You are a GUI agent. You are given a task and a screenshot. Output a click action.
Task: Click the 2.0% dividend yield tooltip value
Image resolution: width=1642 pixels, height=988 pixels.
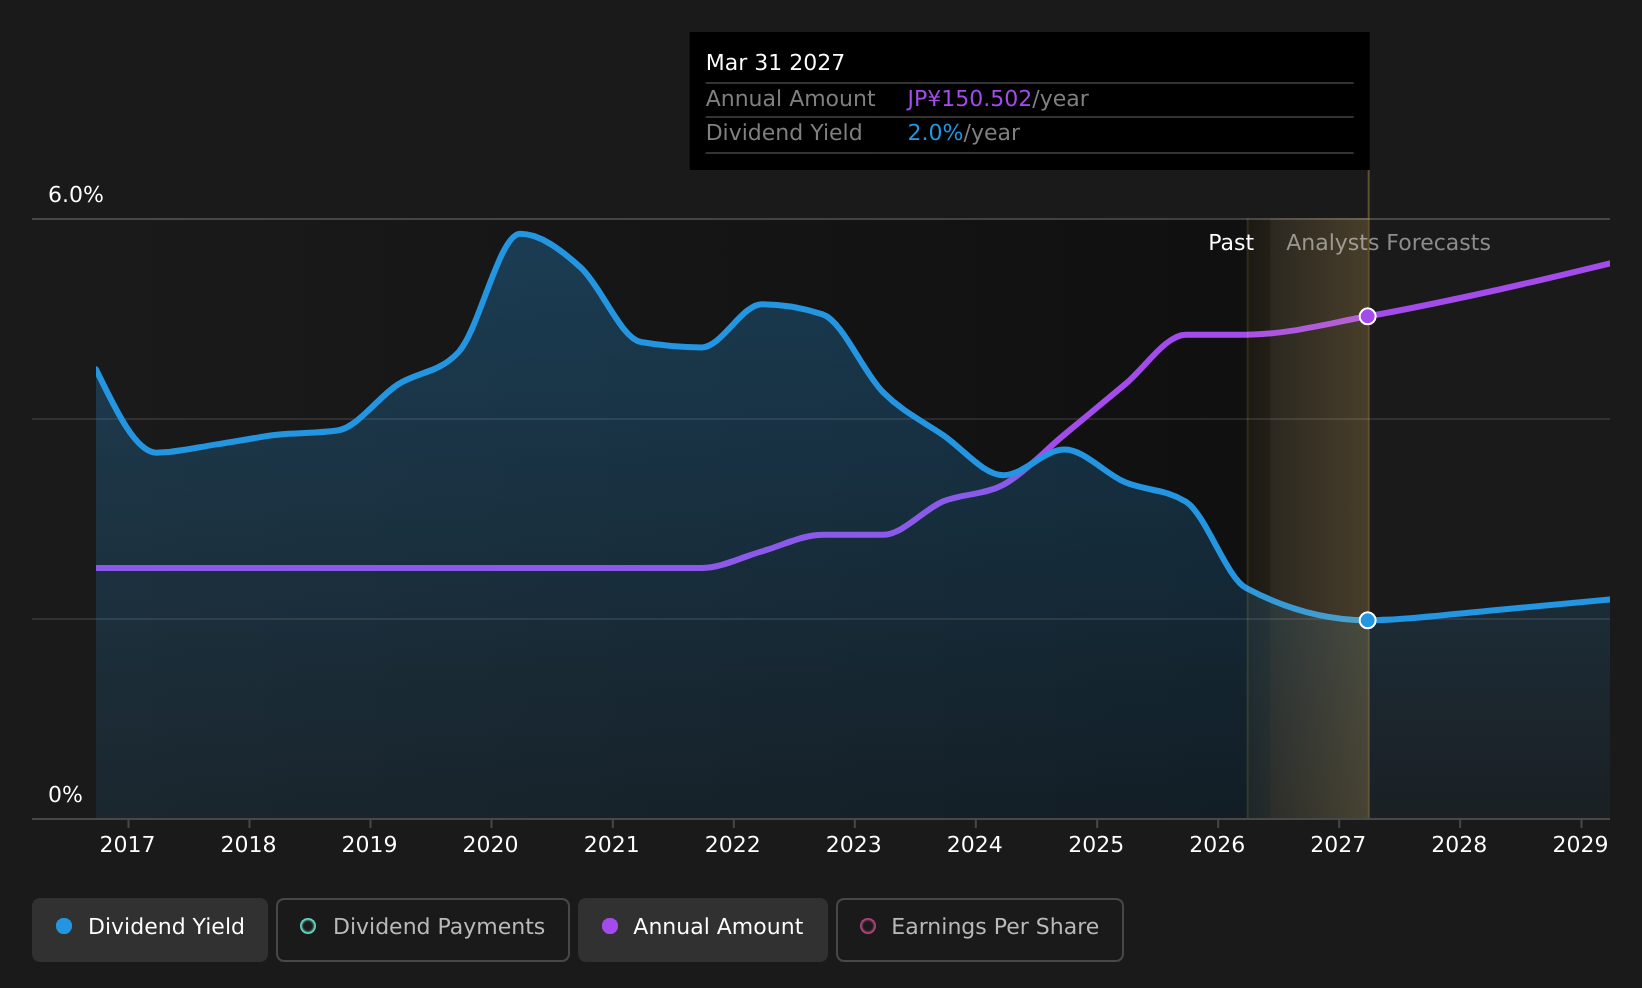(935, 133)
